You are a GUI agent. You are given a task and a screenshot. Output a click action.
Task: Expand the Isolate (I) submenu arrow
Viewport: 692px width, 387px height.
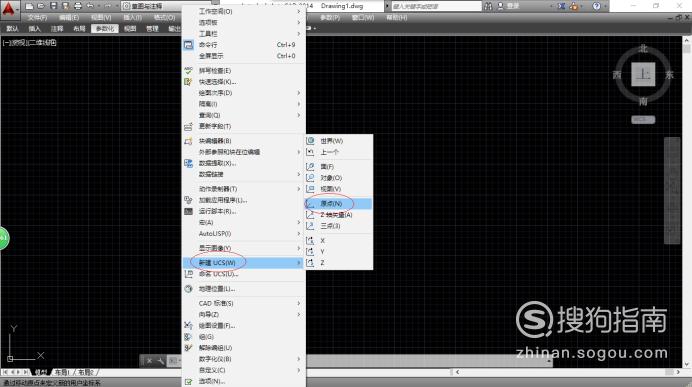pos(299,104)
